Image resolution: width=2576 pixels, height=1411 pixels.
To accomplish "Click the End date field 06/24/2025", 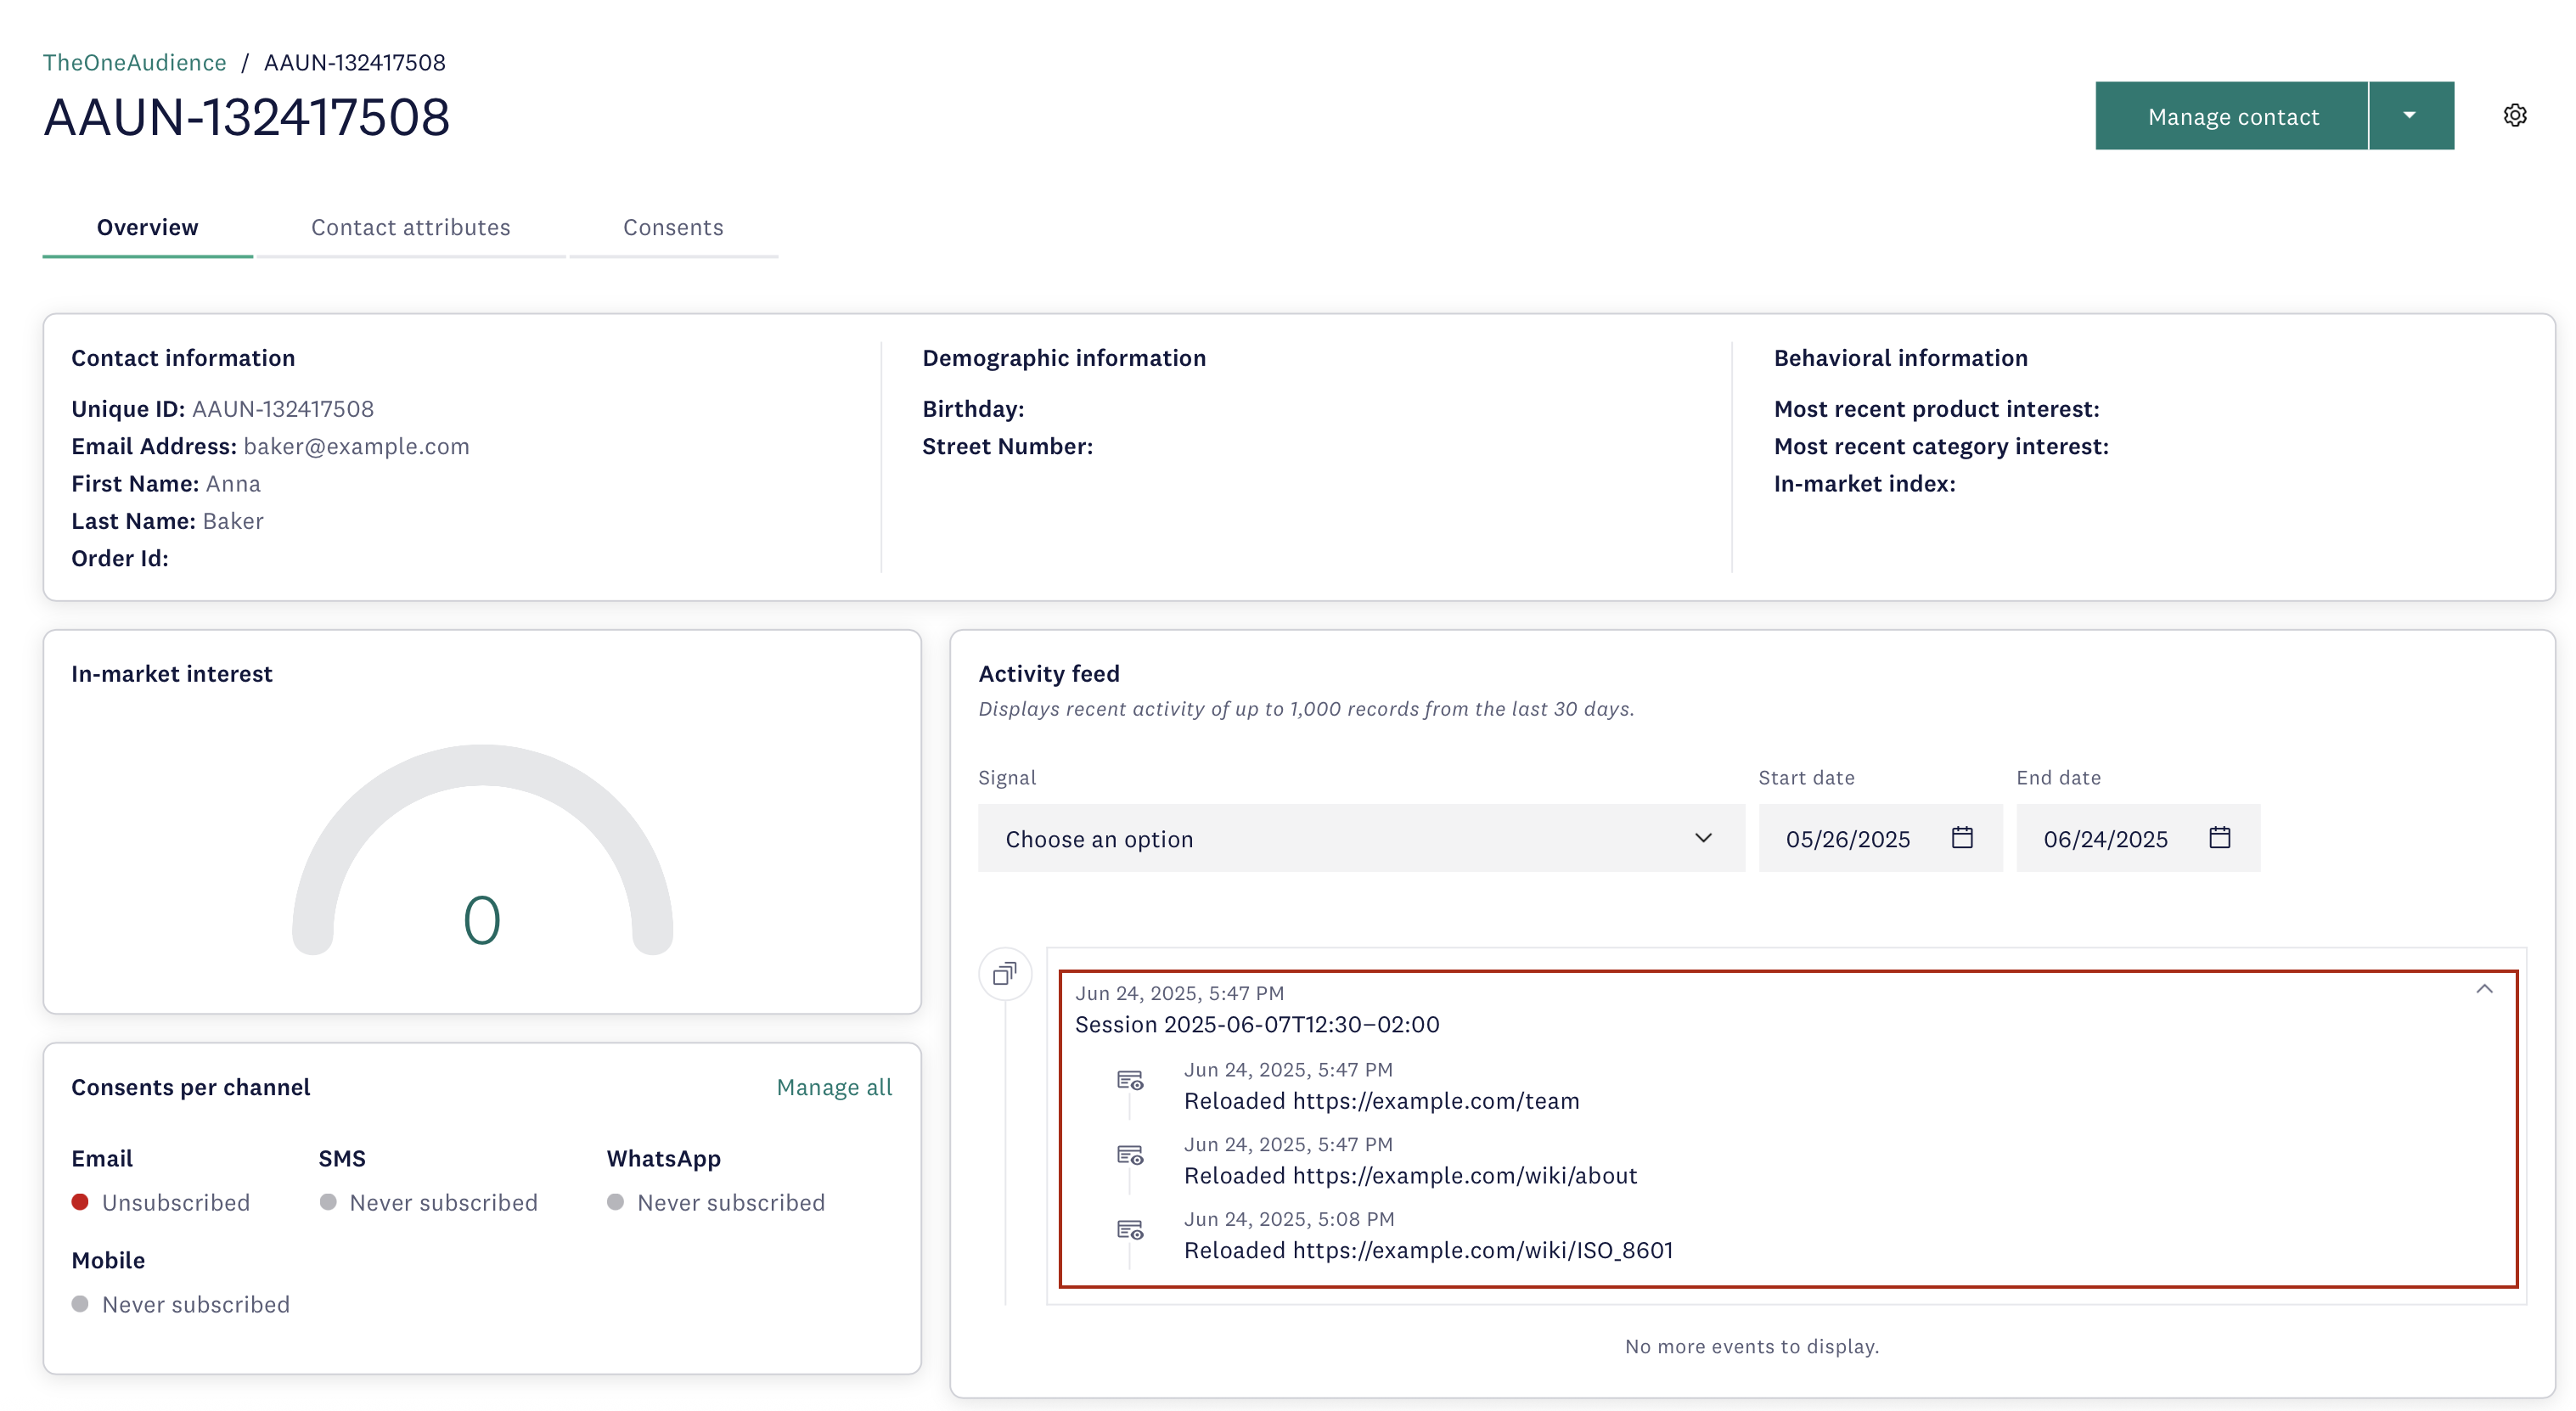I will (2138, 838).
